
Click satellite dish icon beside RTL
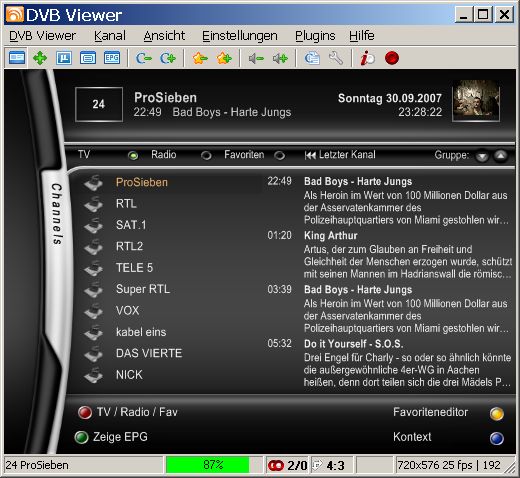[94, 204]
